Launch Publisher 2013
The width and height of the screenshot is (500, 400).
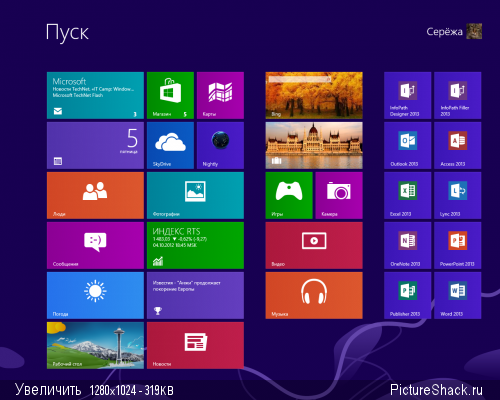click(407, 295)
